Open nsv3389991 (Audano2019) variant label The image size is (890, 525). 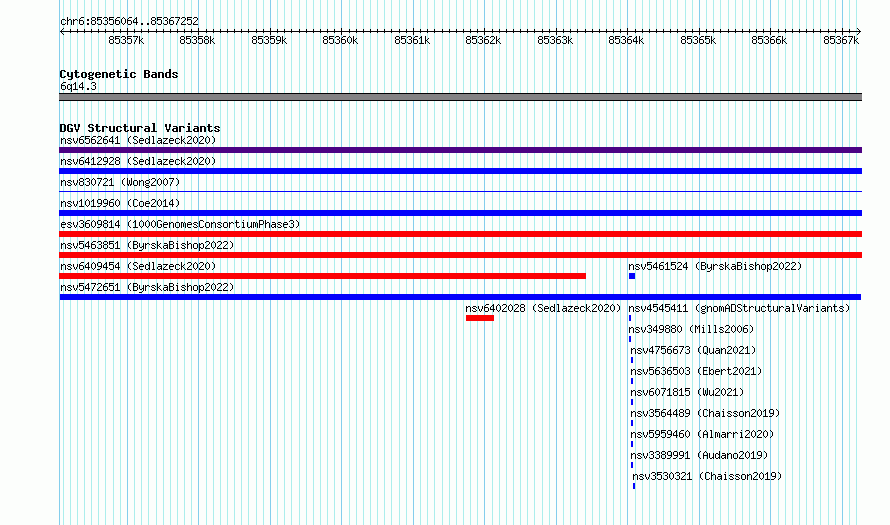click(x=699, y=455)
